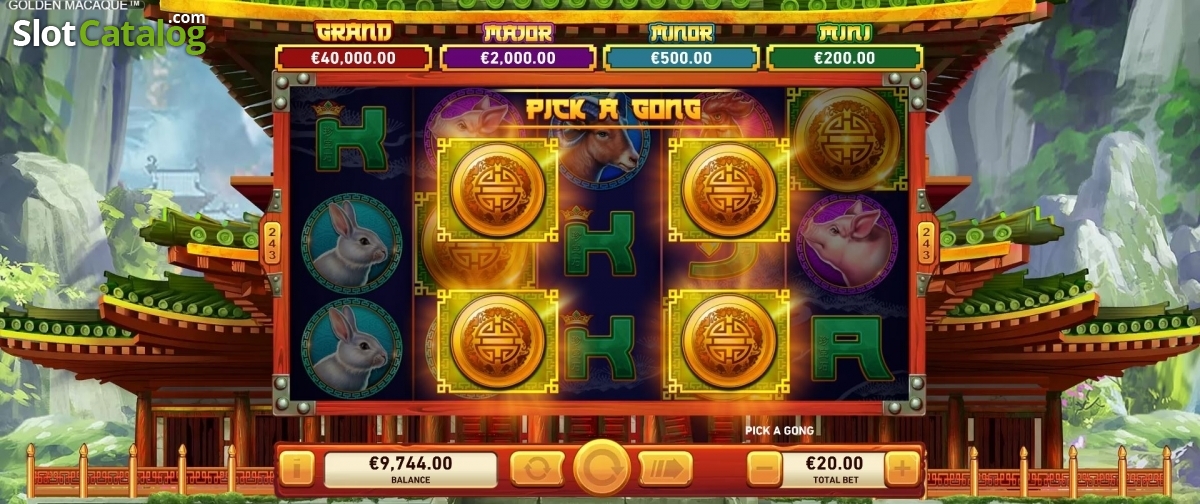Click the Major €2,000.00 jackpot display
This screenshot has width=1200, height=504.
(518, 47)
